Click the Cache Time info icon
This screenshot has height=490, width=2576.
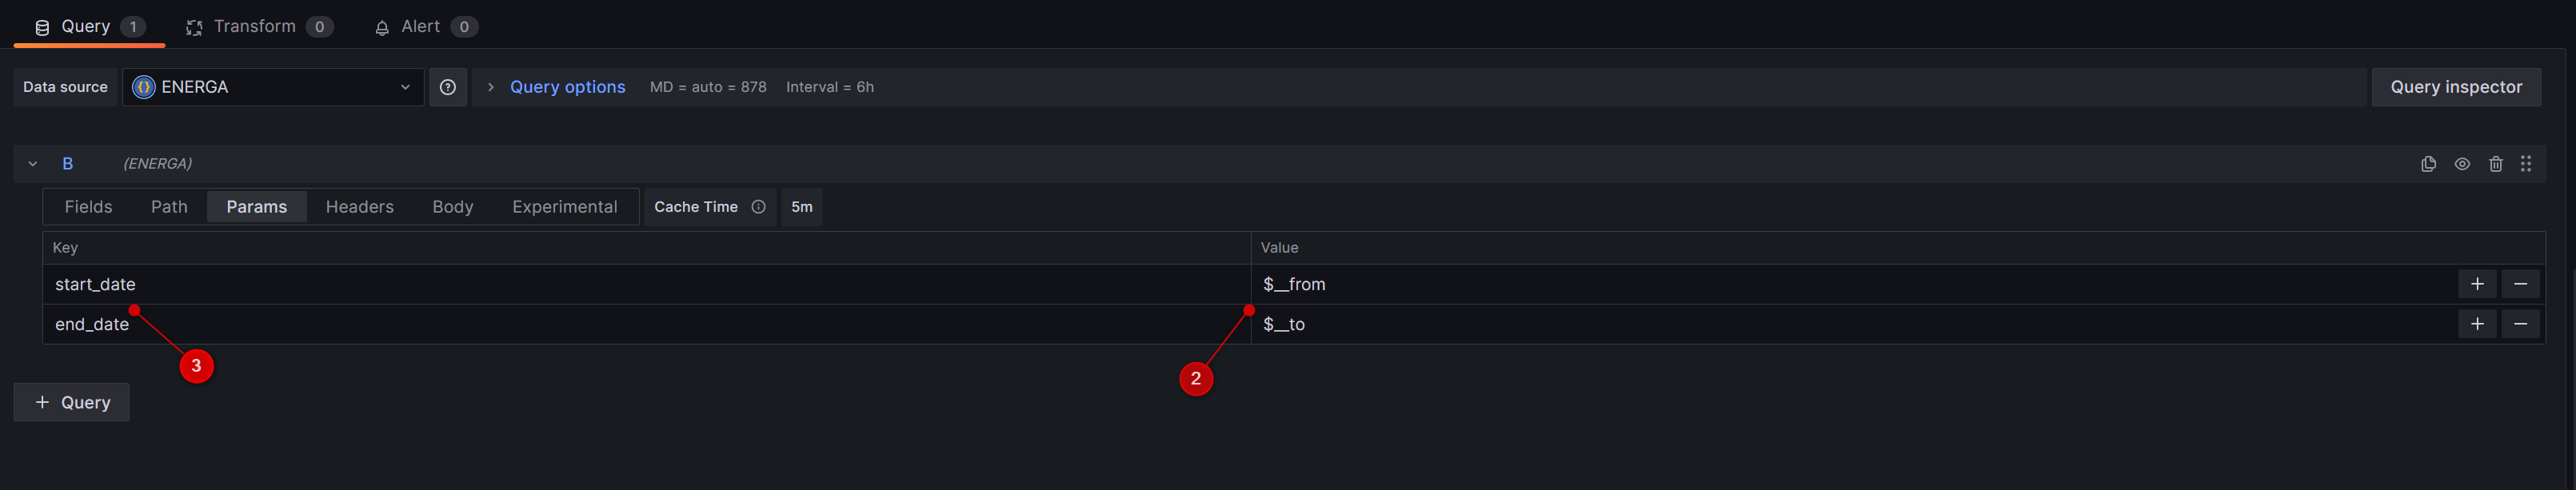[x=758, y=207]
